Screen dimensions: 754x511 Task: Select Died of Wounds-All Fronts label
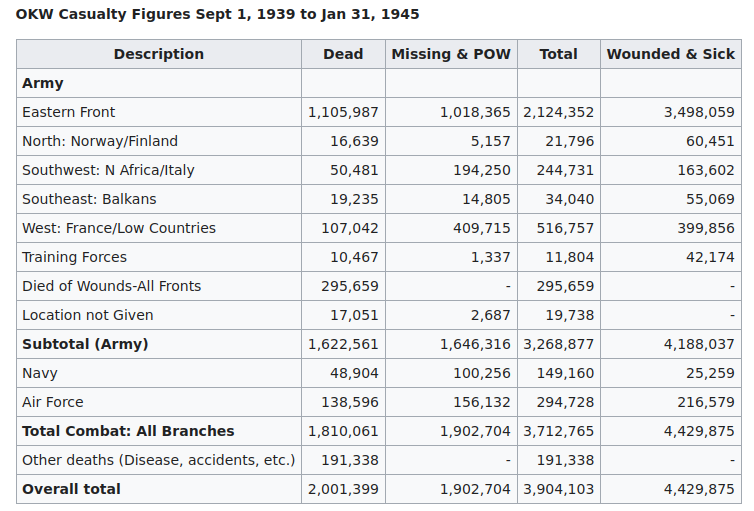(111, 286)
